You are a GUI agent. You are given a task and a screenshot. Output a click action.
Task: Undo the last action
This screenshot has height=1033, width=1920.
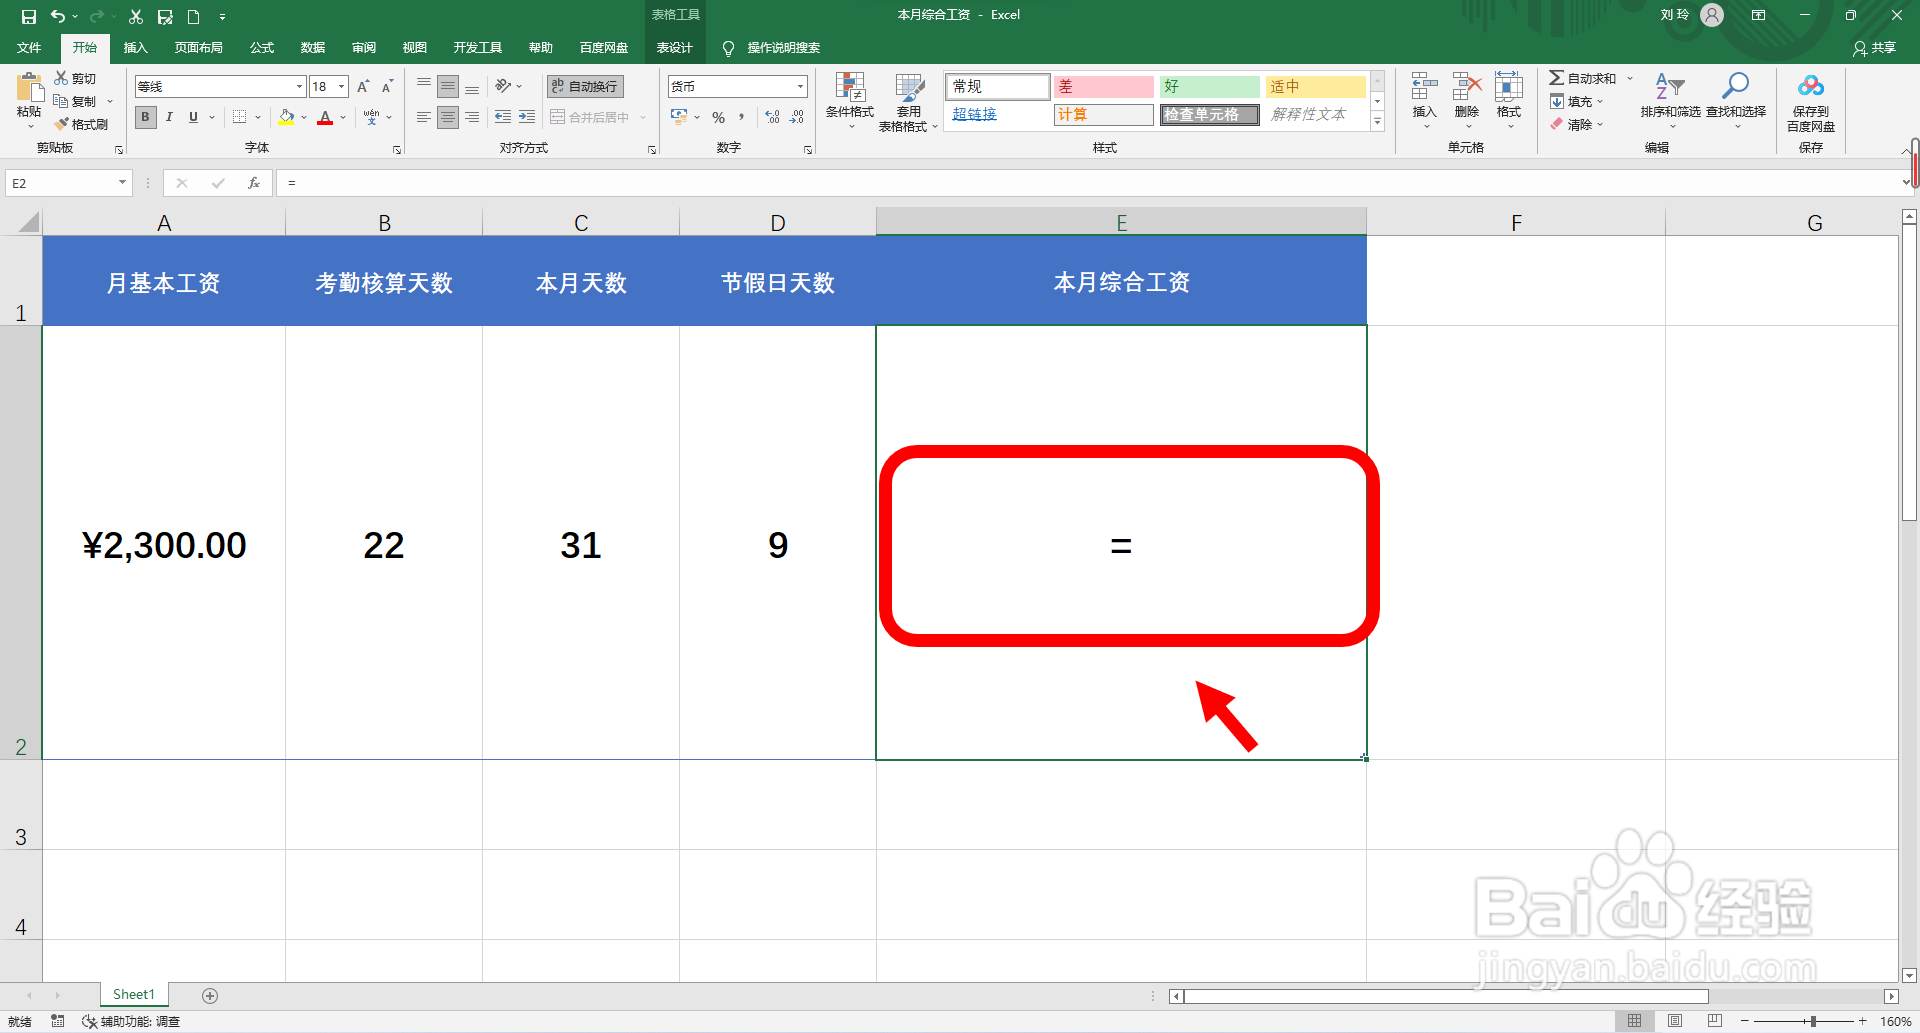click(58, 16)
